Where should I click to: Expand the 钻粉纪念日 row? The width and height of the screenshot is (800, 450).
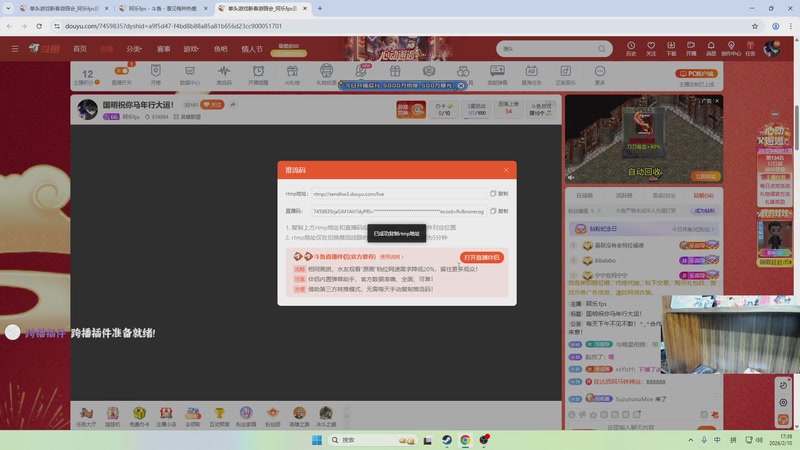(644, 229)
